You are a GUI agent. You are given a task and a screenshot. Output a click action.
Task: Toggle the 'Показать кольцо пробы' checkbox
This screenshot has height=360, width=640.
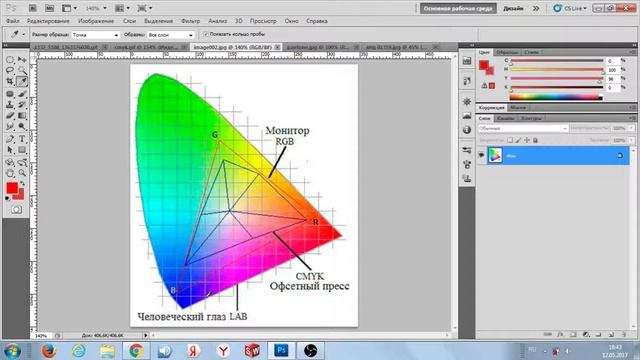(x=205, y=34)
